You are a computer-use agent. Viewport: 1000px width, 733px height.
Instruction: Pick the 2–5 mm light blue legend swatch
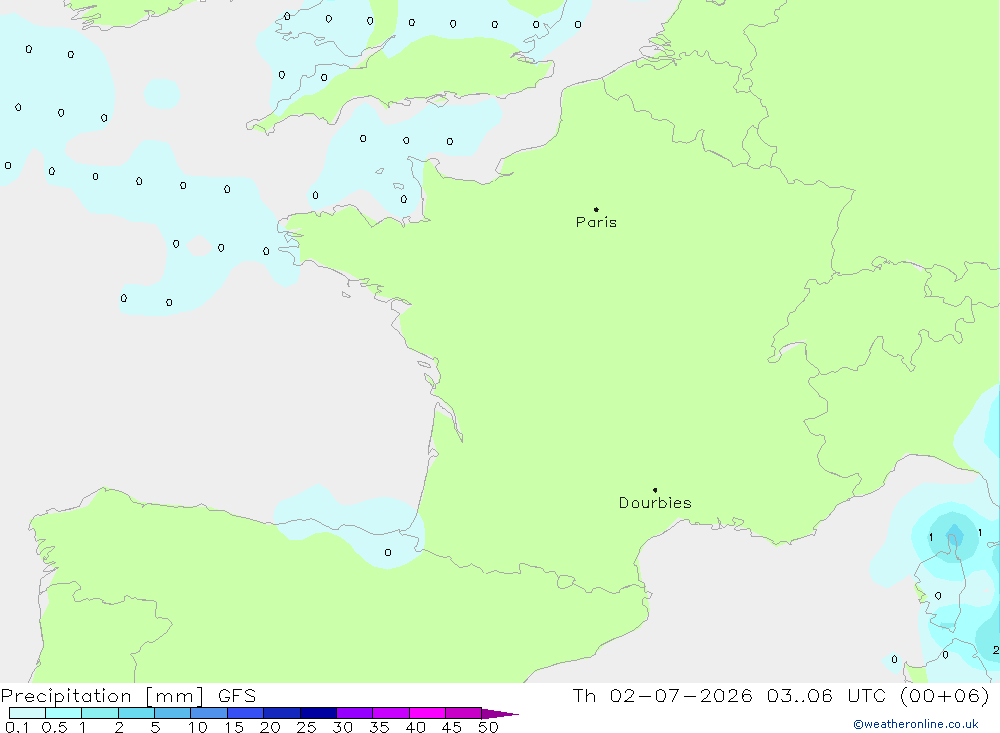[136, 713]
